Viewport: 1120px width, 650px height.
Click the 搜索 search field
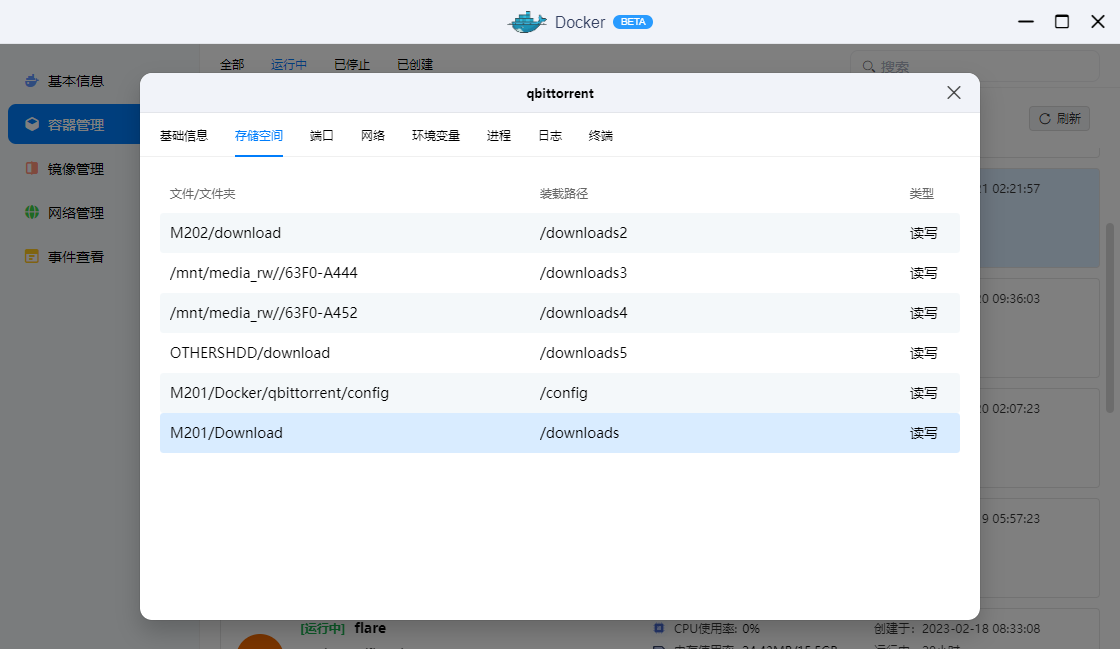click(974, 66)
